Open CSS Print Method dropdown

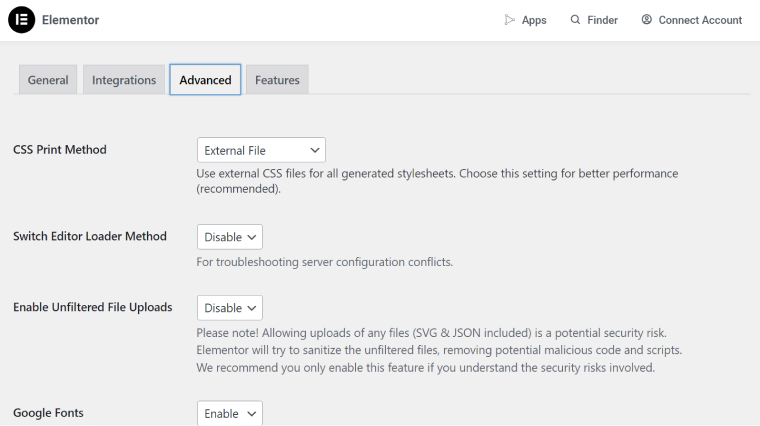(x=261, y=150)
